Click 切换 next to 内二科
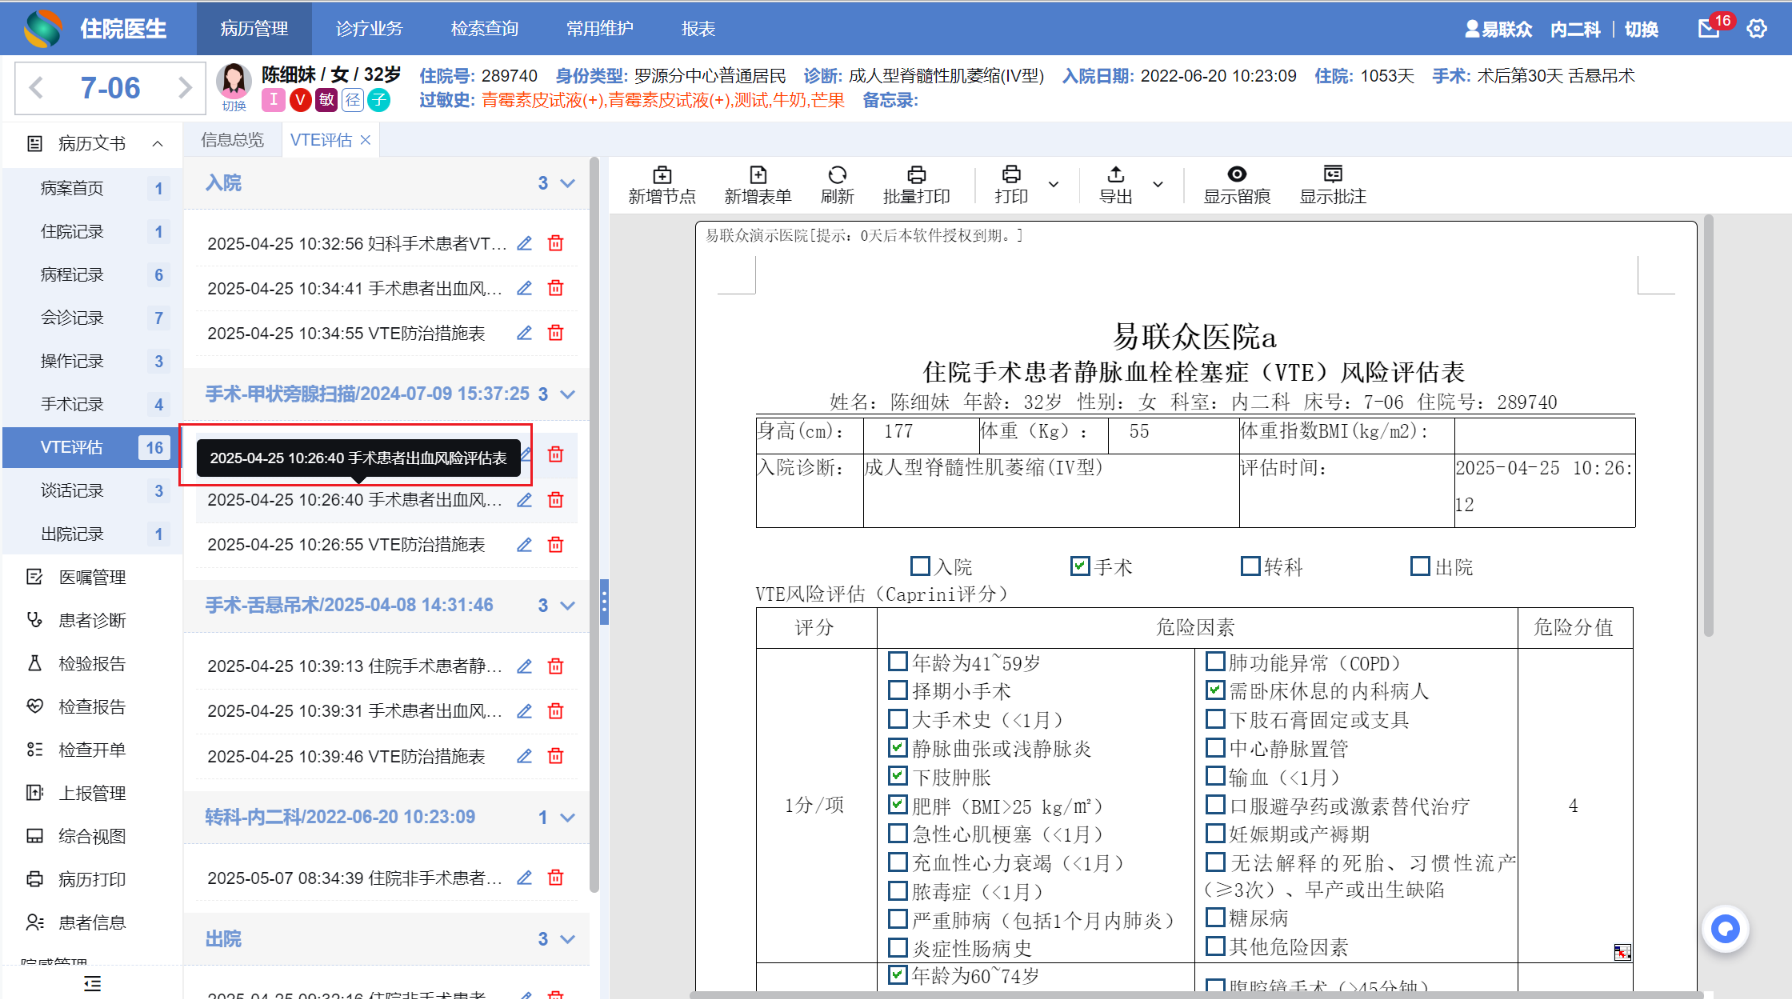Screen dimensions: 1792x999 tap(1641, 29)
